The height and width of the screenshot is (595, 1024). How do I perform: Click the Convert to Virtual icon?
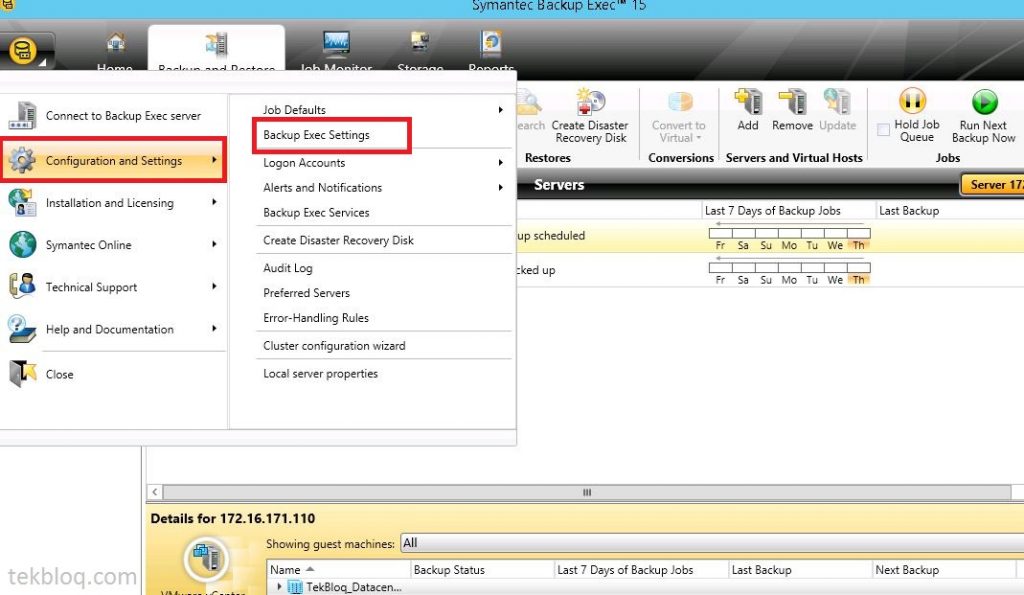point(679,103)
